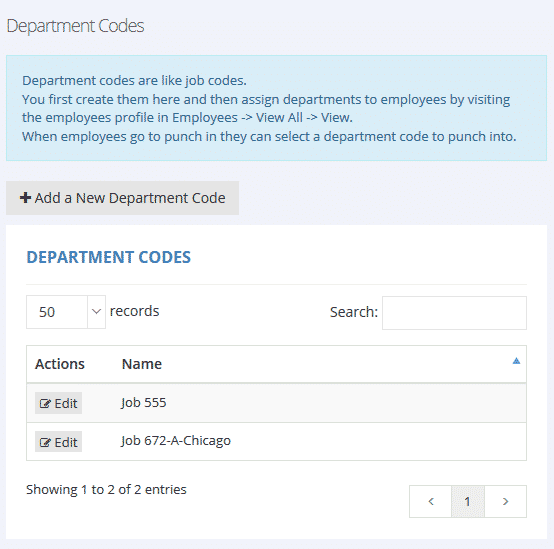Click inside the Search field
The height and width of the screenshot is (549, 554).
(454, 313)
